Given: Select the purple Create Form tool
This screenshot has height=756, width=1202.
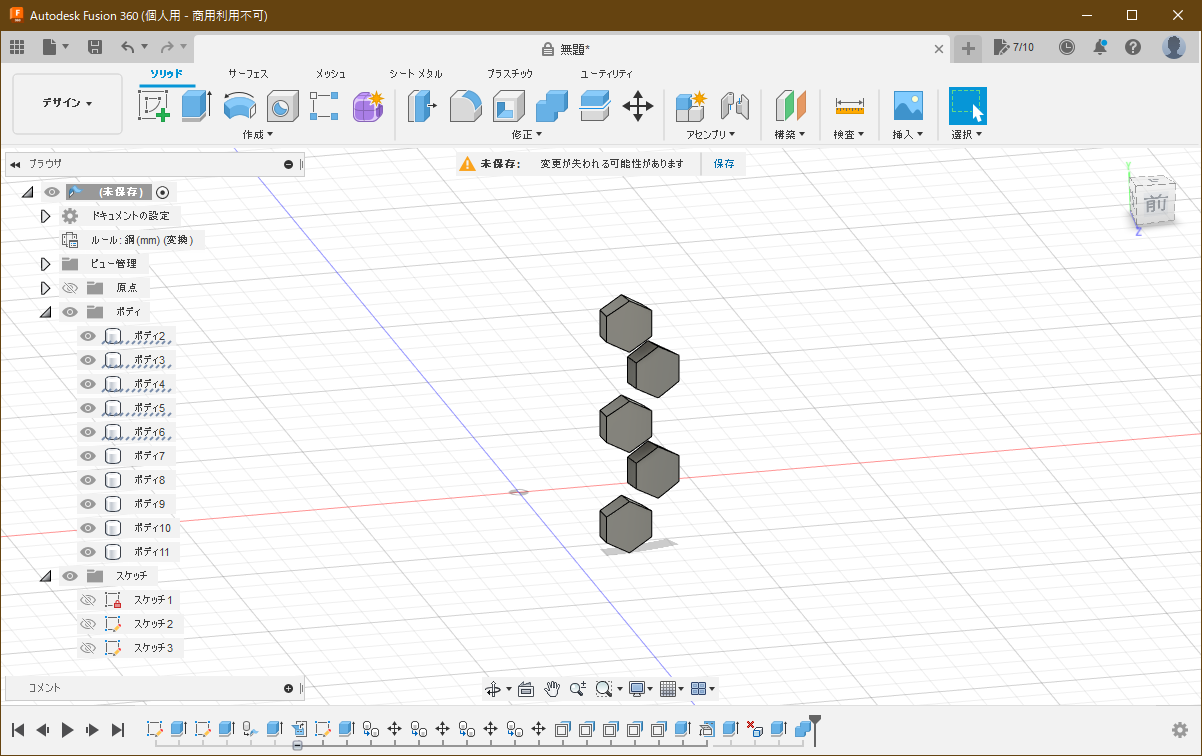Looking at the screenshot, I should pos(368,106).
